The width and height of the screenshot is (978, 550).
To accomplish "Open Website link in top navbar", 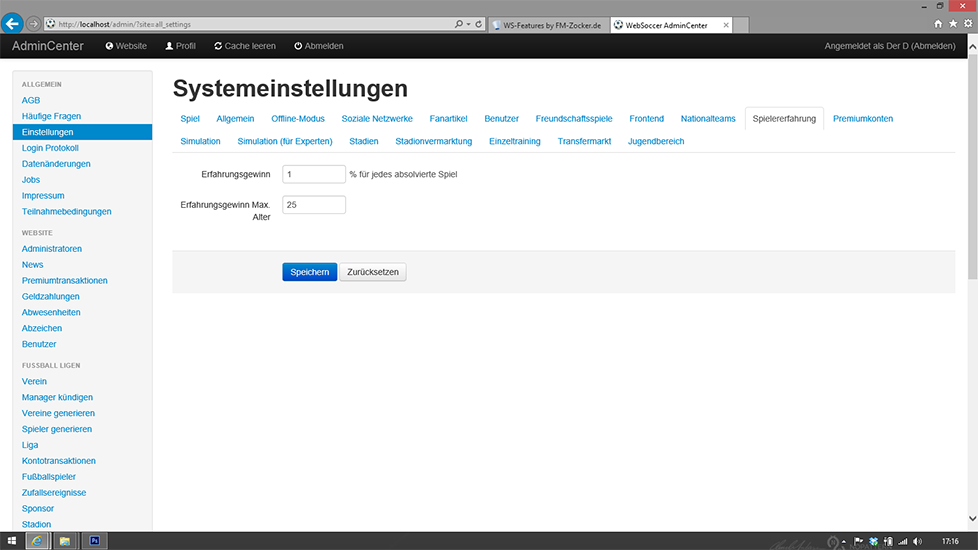I will pos(126,46).
